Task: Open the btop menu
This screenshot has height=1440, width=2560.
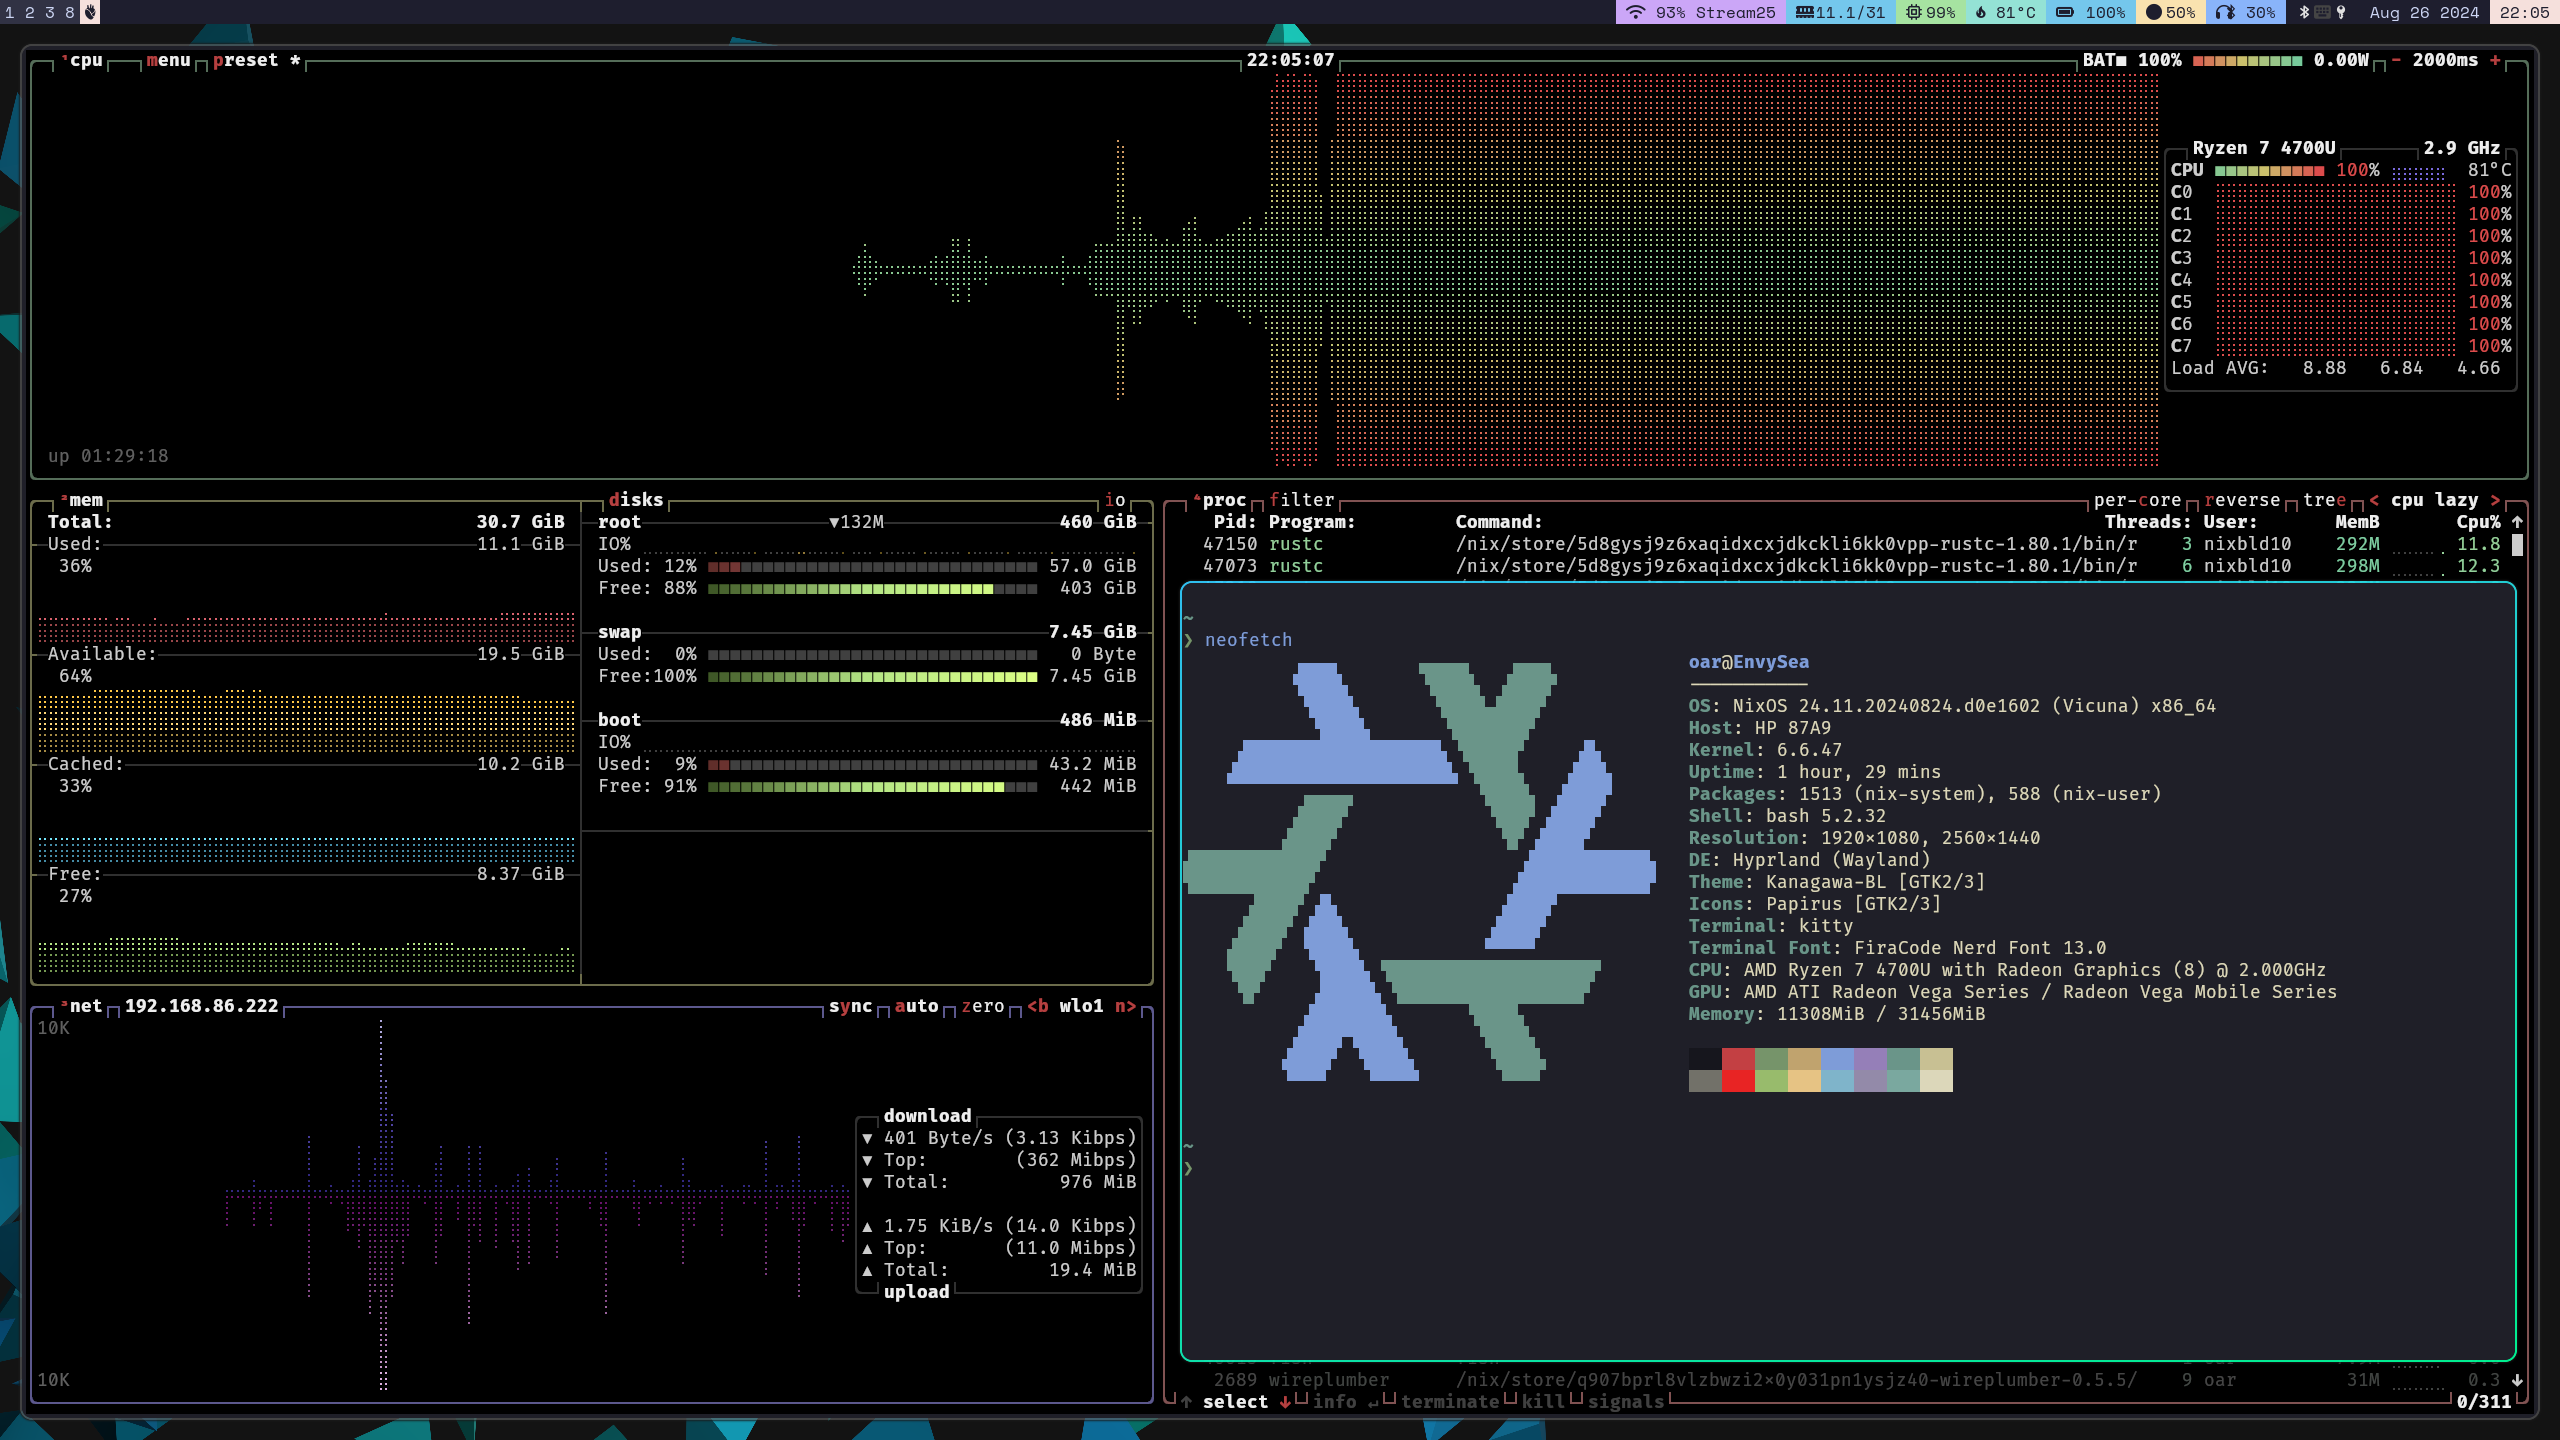Action: tap(168, 60)
